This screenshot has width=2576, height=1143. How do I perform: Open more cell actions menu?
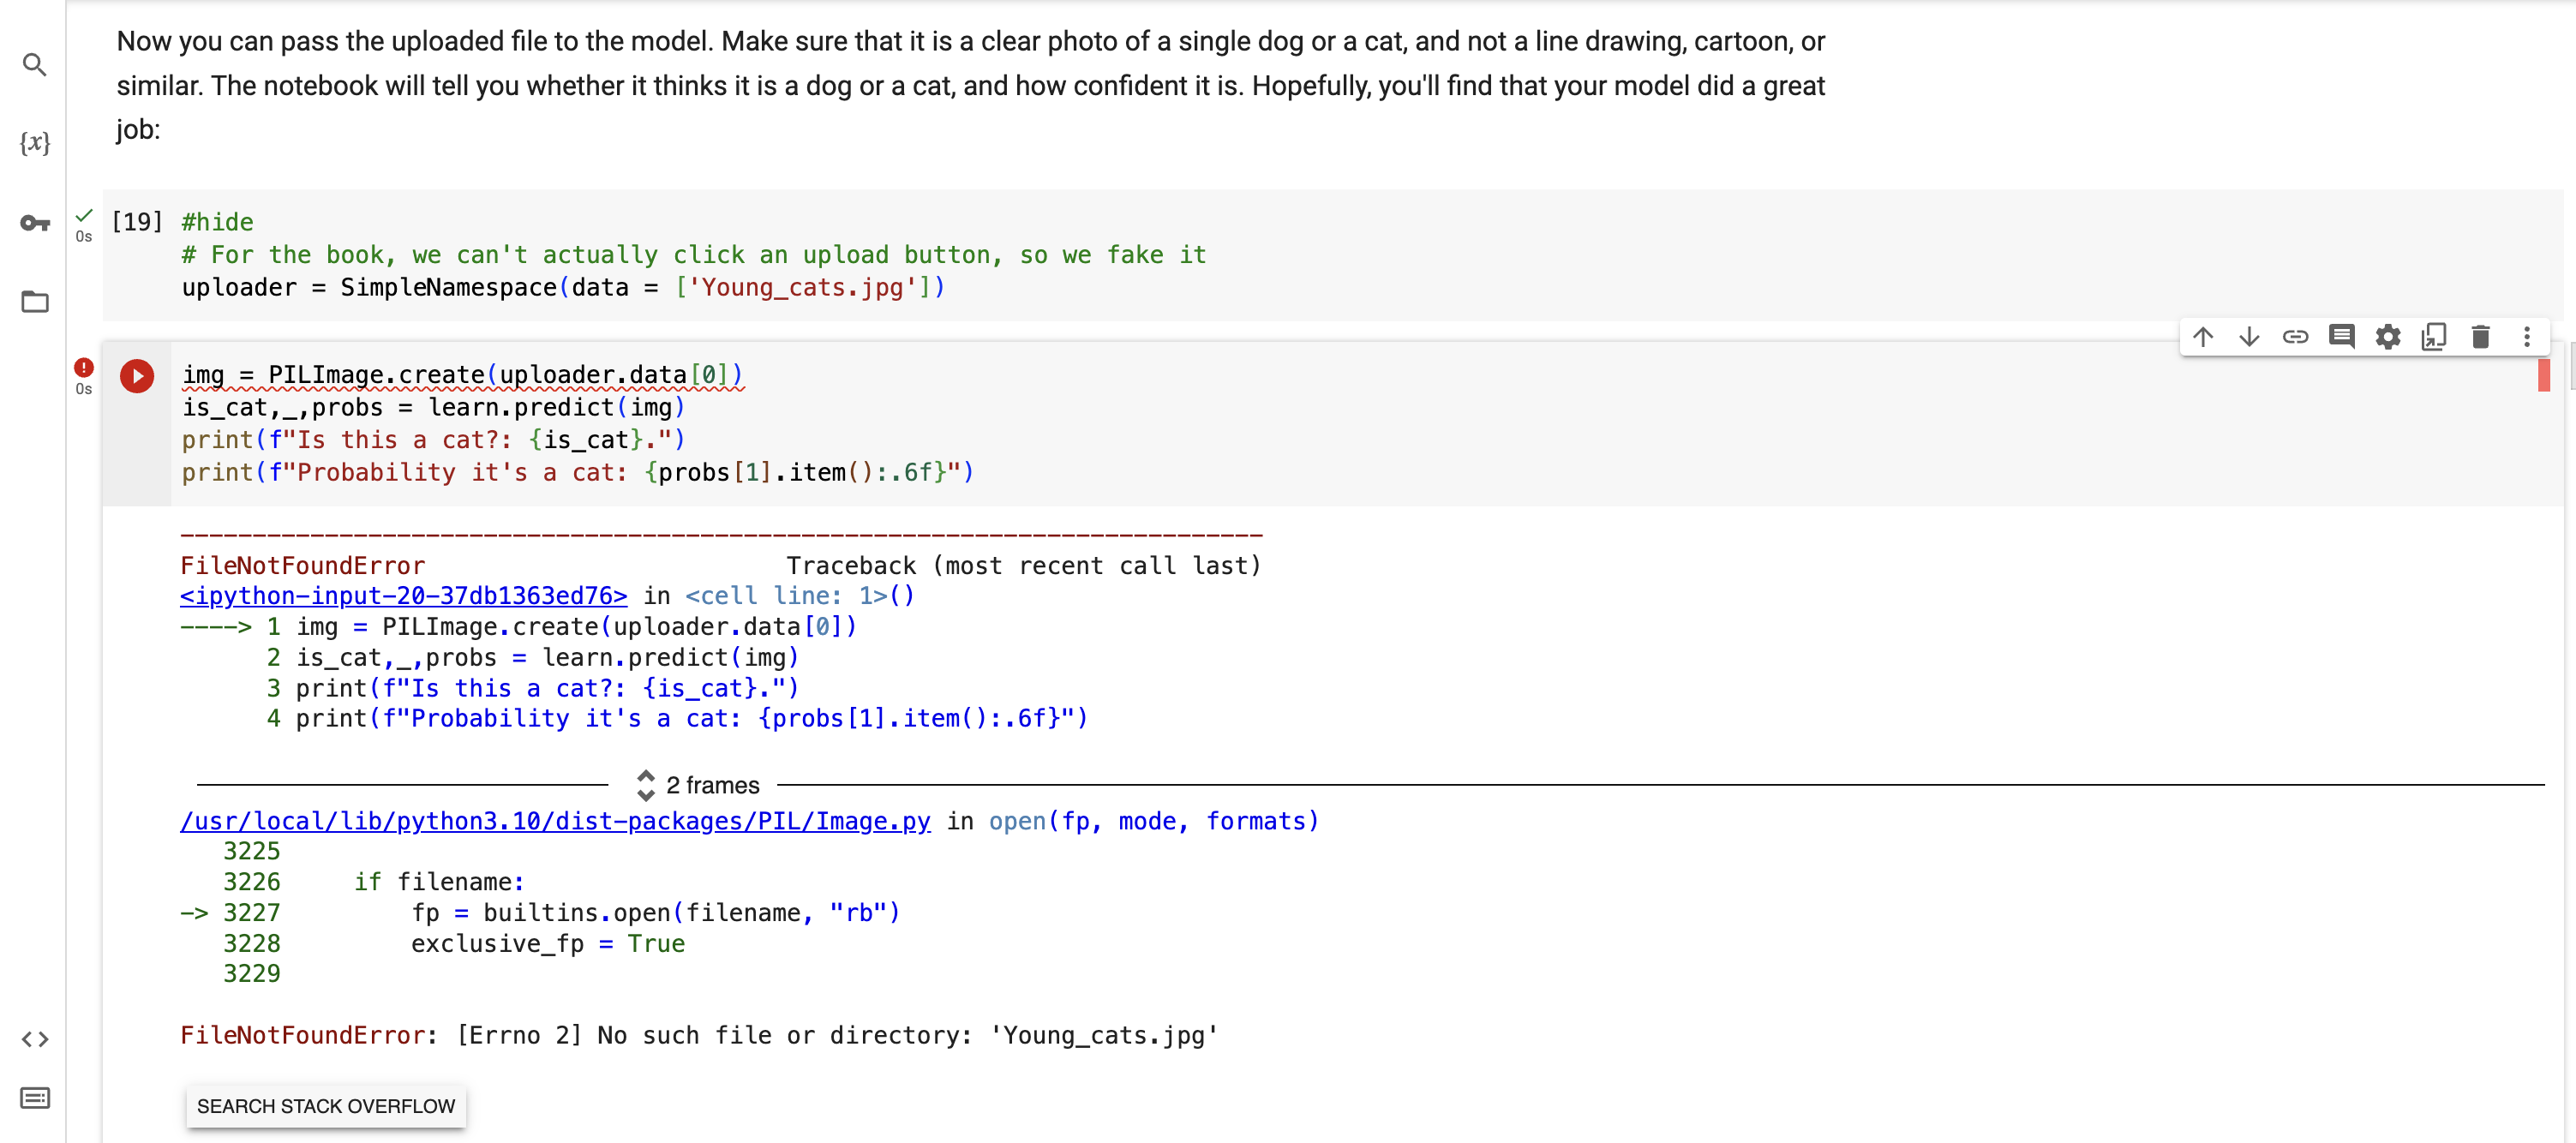tap(2526, 337)
